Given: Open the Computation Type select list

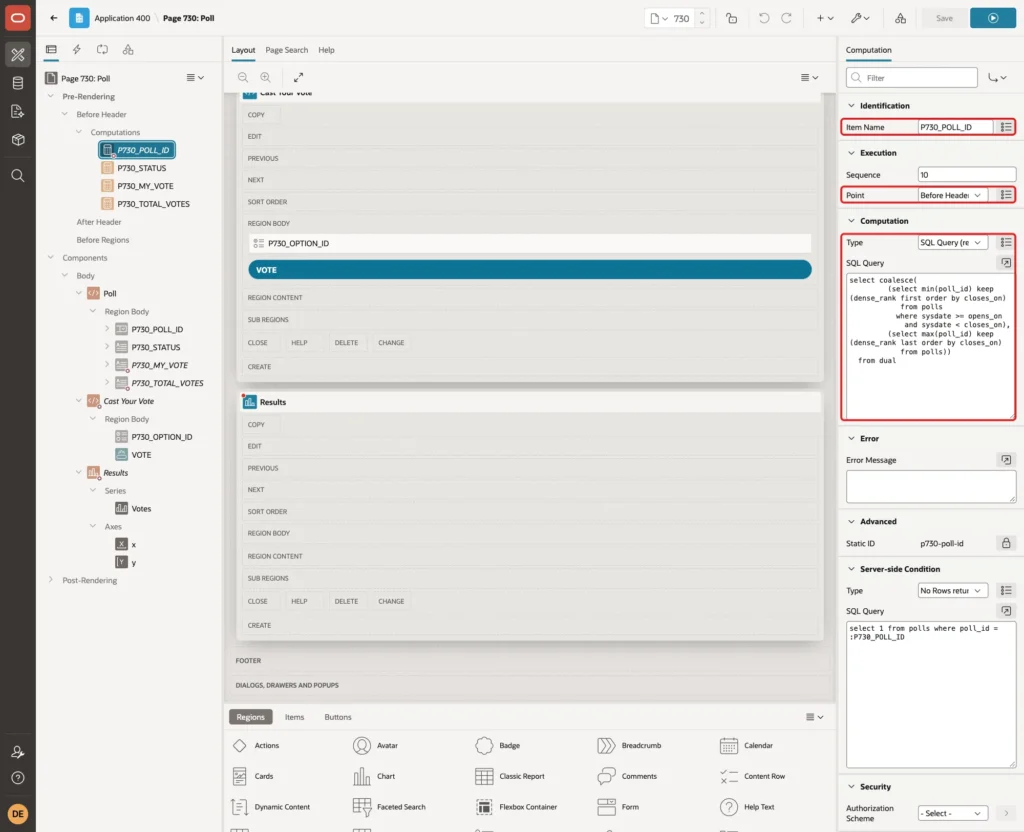Looking at the screenshot, I should pos(952,242).
